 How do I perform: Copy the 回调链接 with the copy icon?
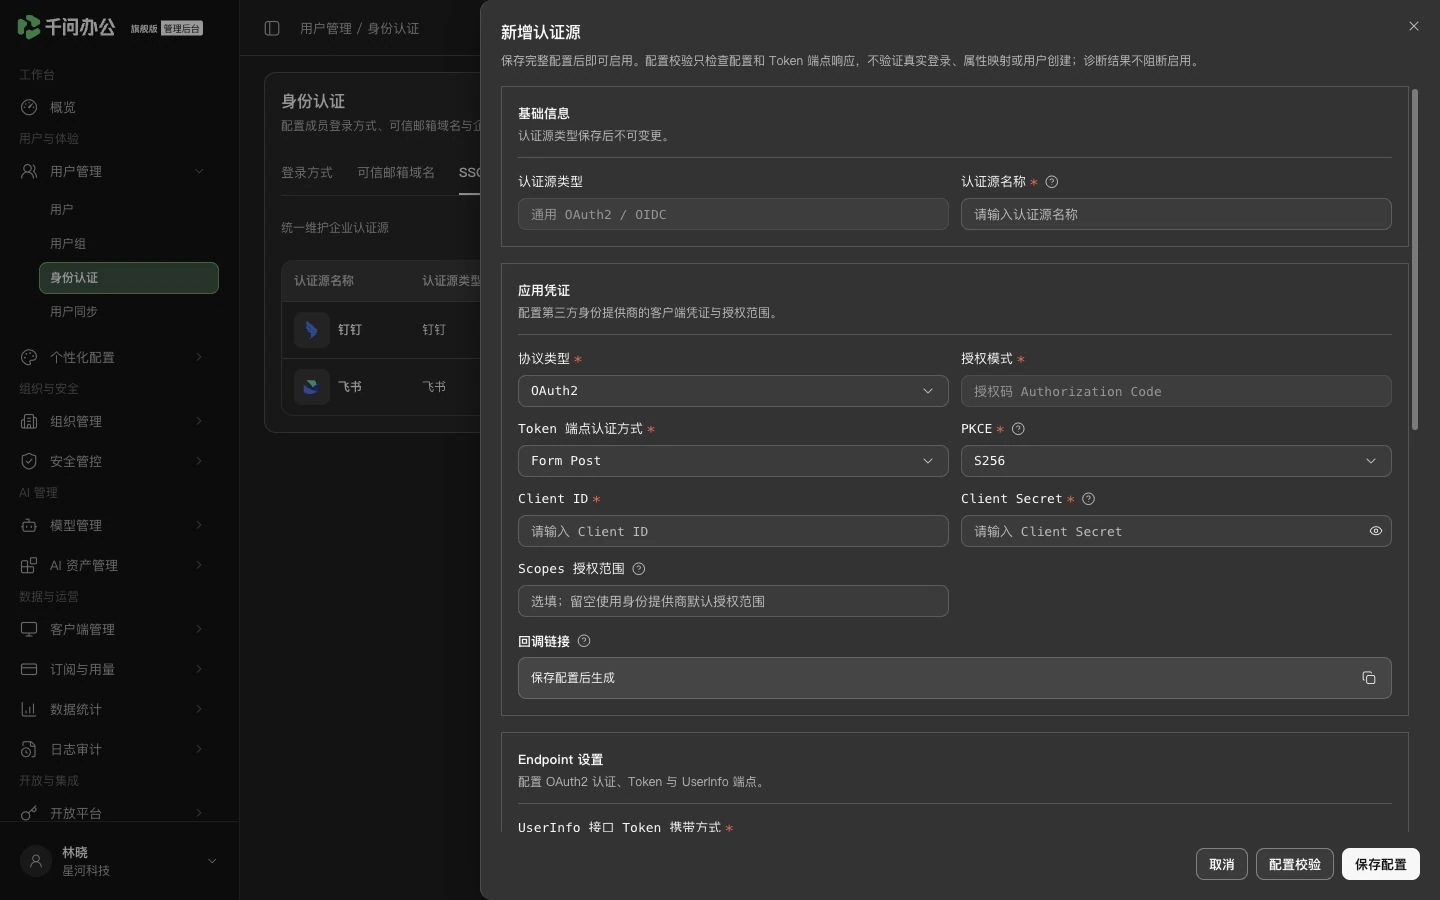click(1369, 678)
